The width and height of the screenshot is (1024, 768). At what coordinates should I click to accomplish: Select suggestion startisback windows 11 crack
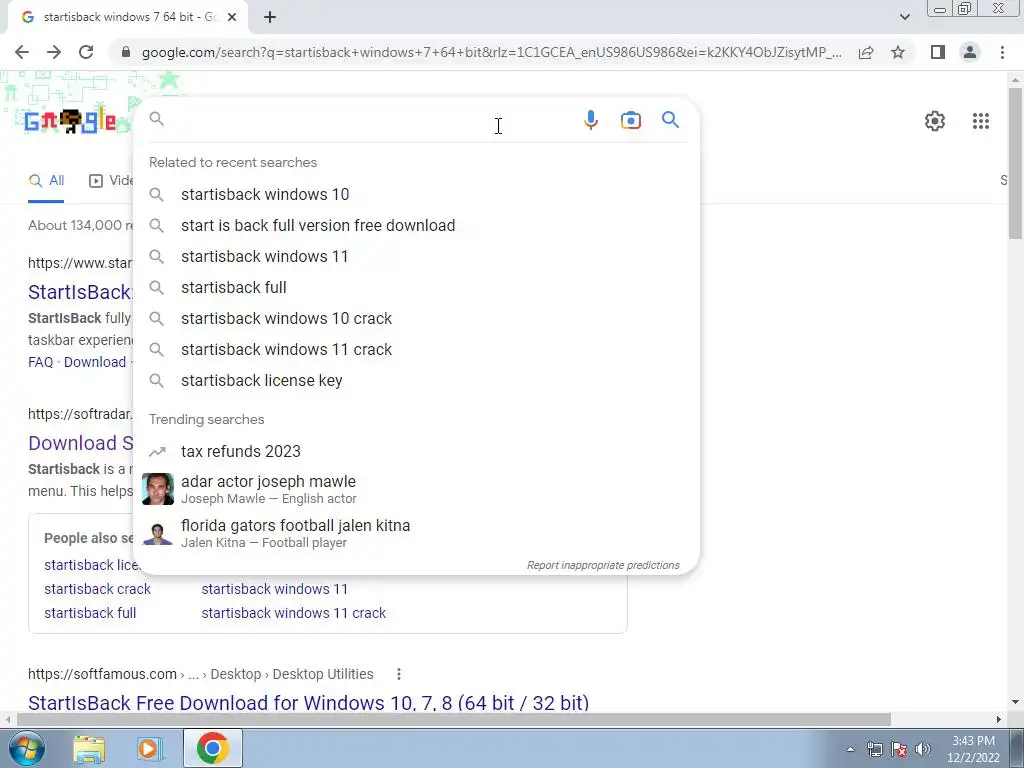(416, 349)
